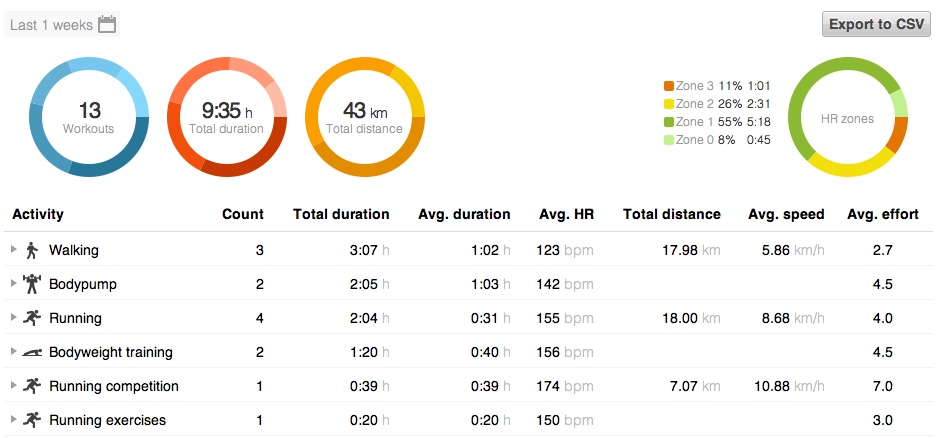Click the HR zones donut chart

pos(848,118)
